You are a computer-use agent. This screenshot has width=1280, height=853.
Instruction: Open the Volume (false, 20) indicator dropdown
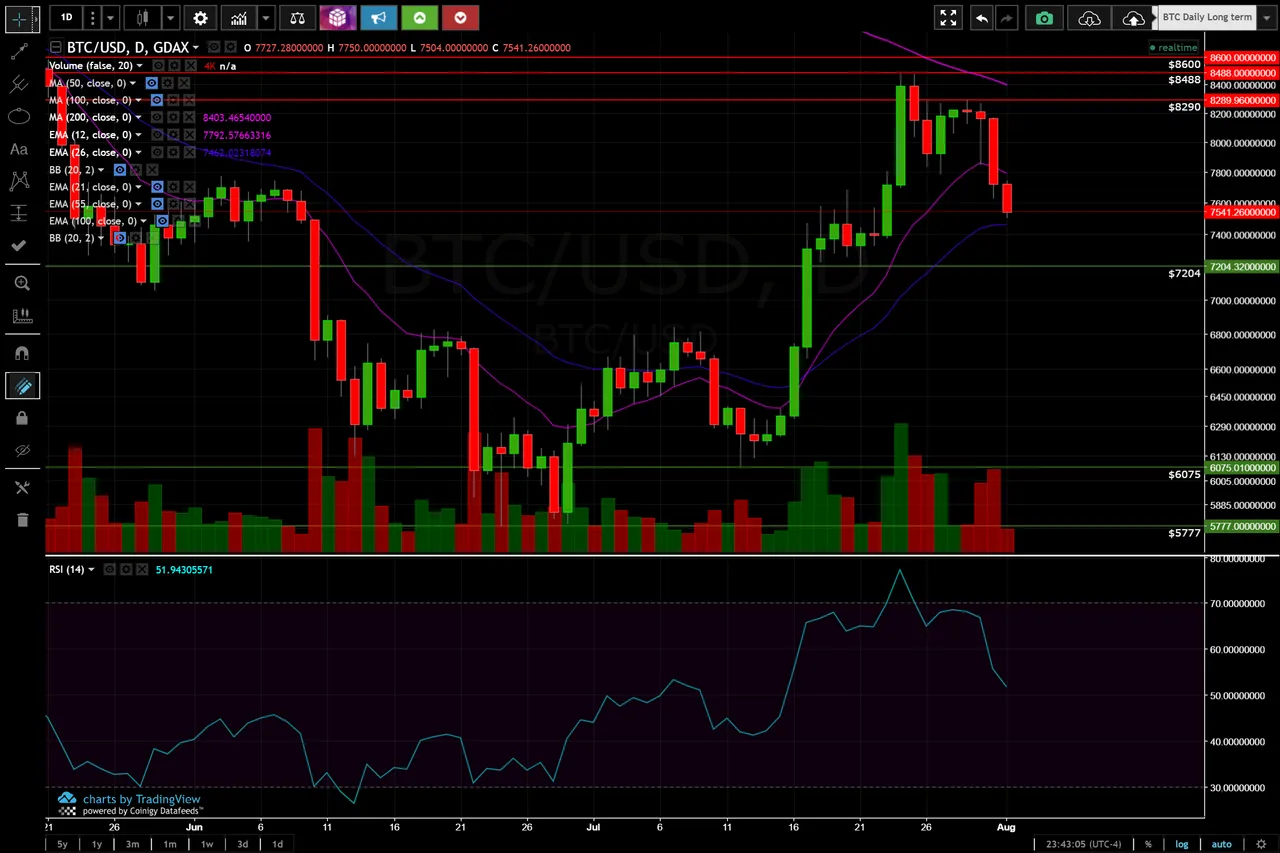coord(140,66)
